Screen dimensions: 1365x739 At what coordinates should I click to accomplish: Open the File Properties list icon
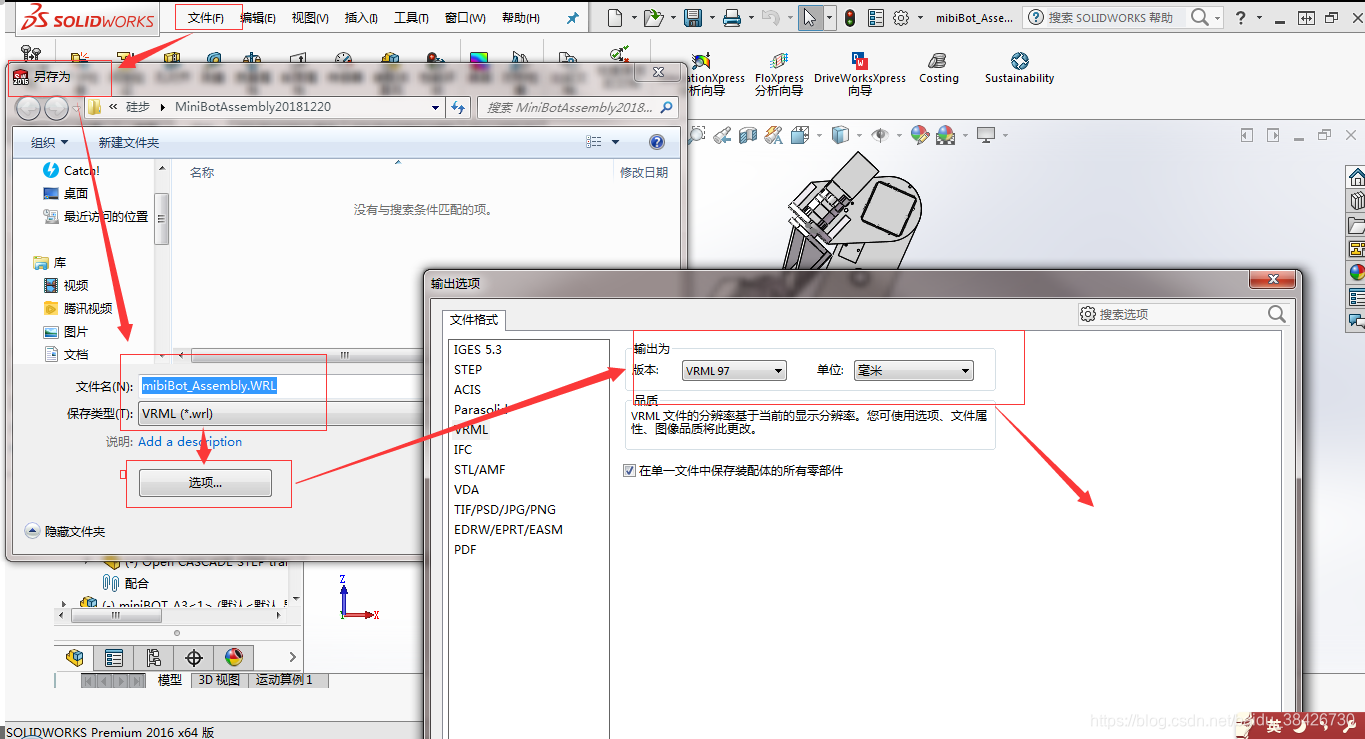tap(876, 18)
